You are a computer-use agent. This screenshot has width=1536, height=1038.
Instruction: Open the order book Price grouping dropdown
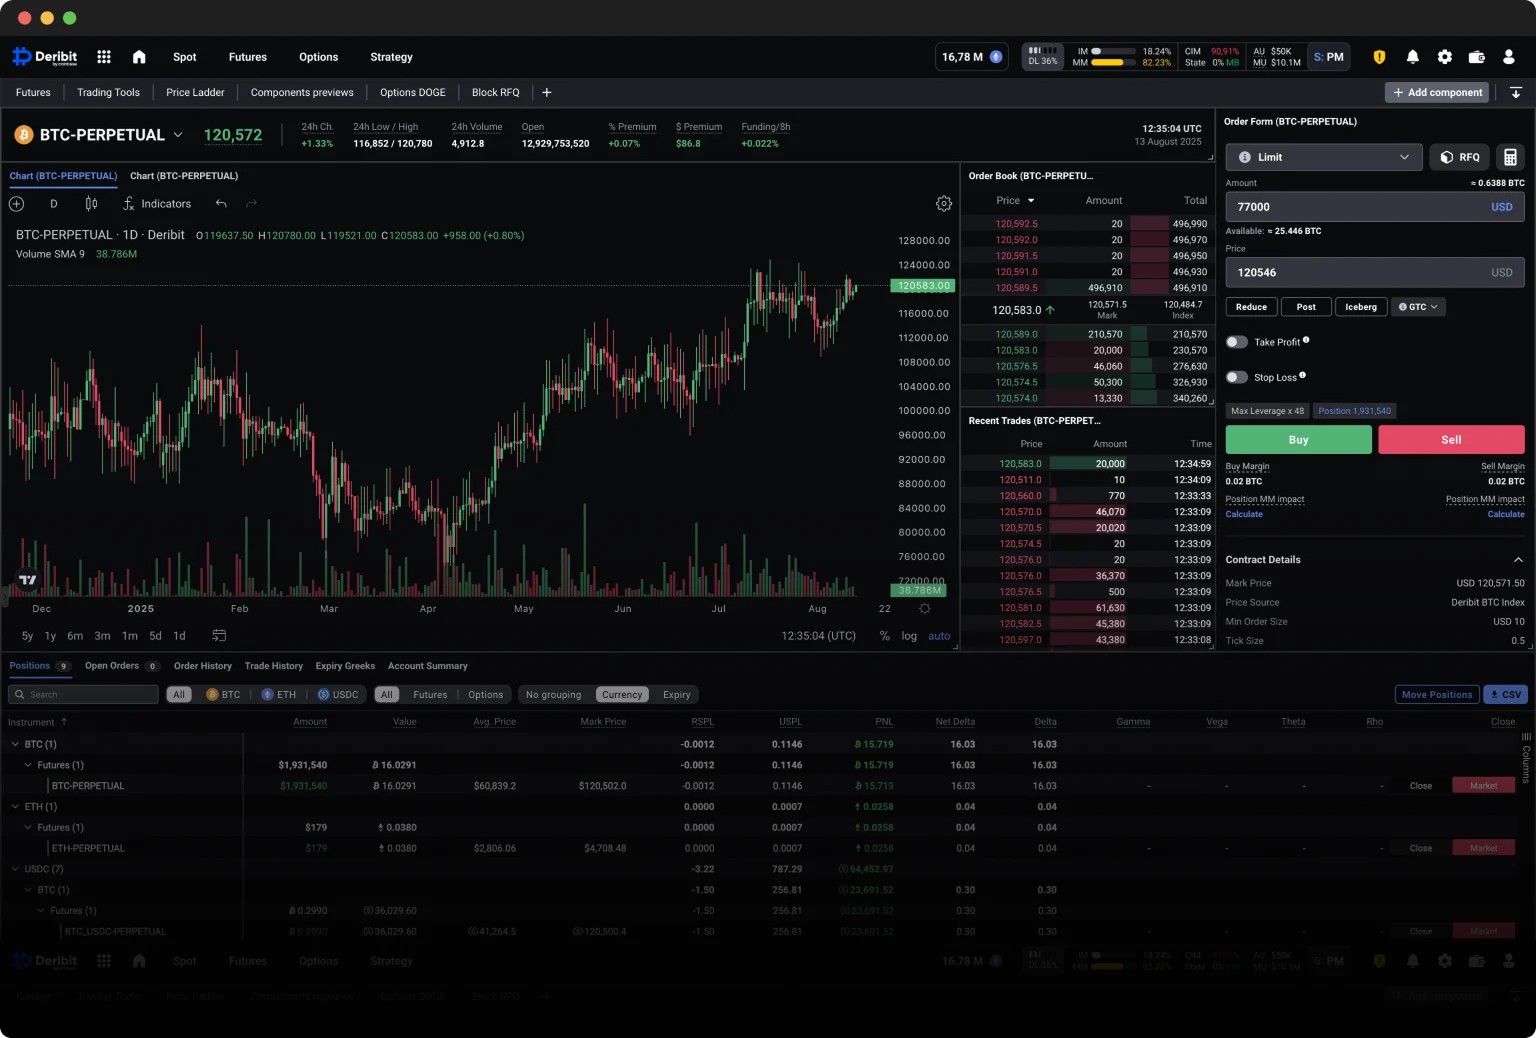(1016, 201)
